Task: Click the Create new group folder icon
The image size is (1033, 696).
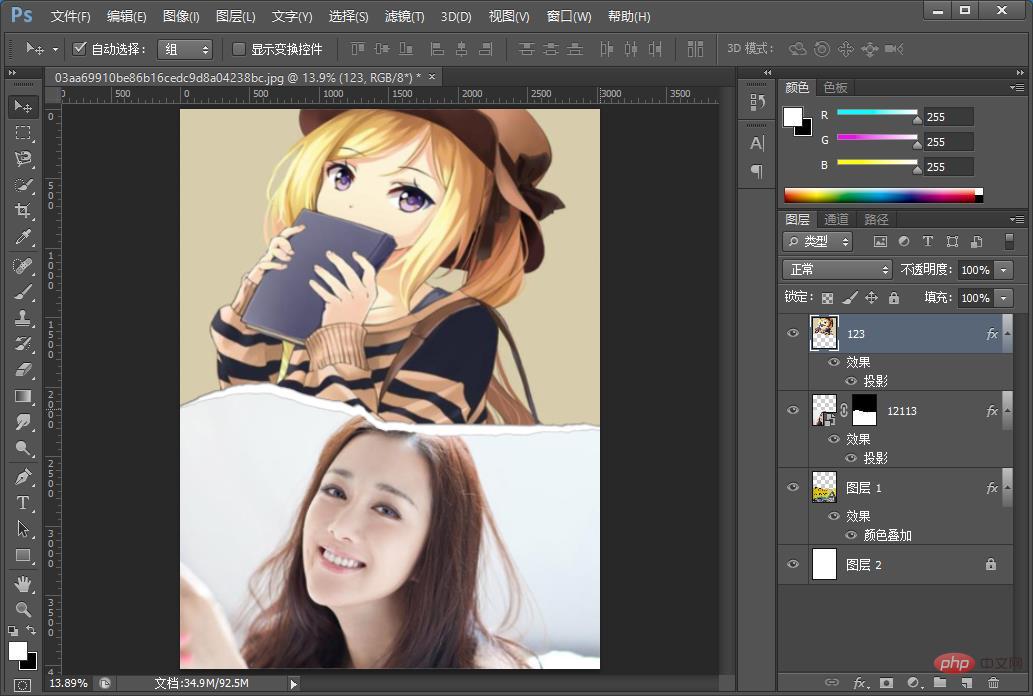Action: click(x=939, y=683)
